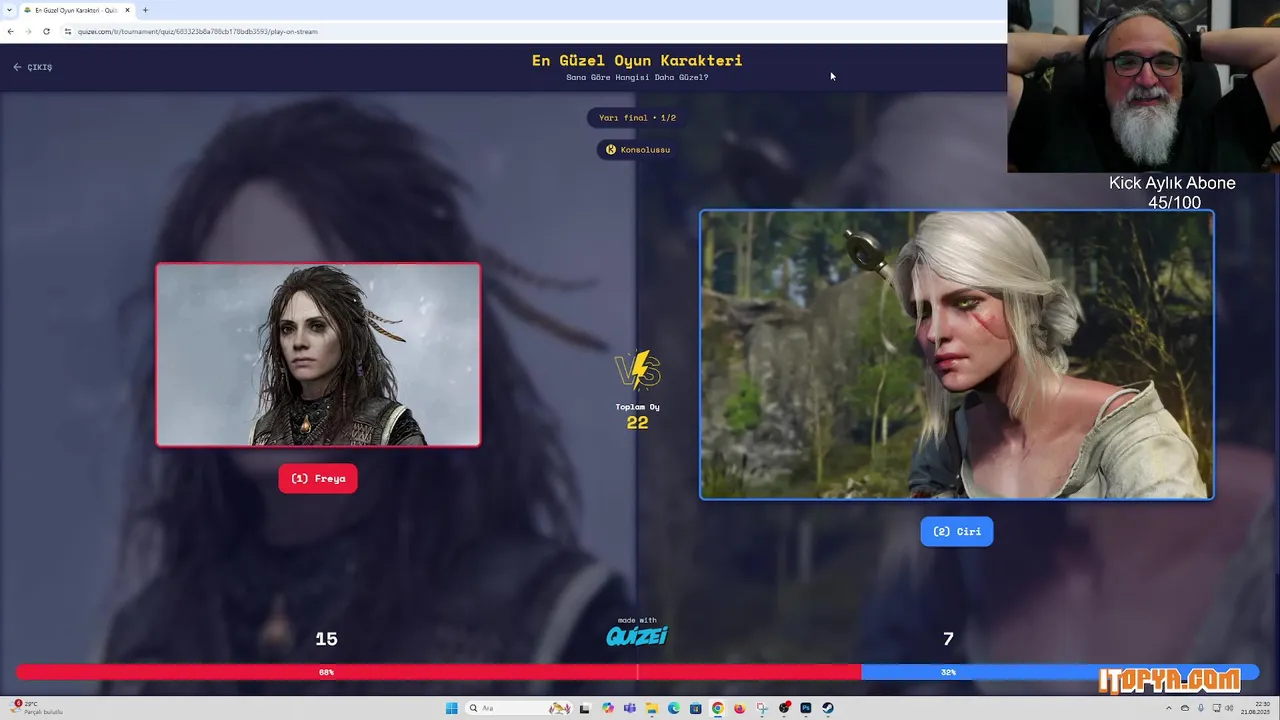
Task: Open the clock and date at 22:30
Action: click(x=1255, y=708)
